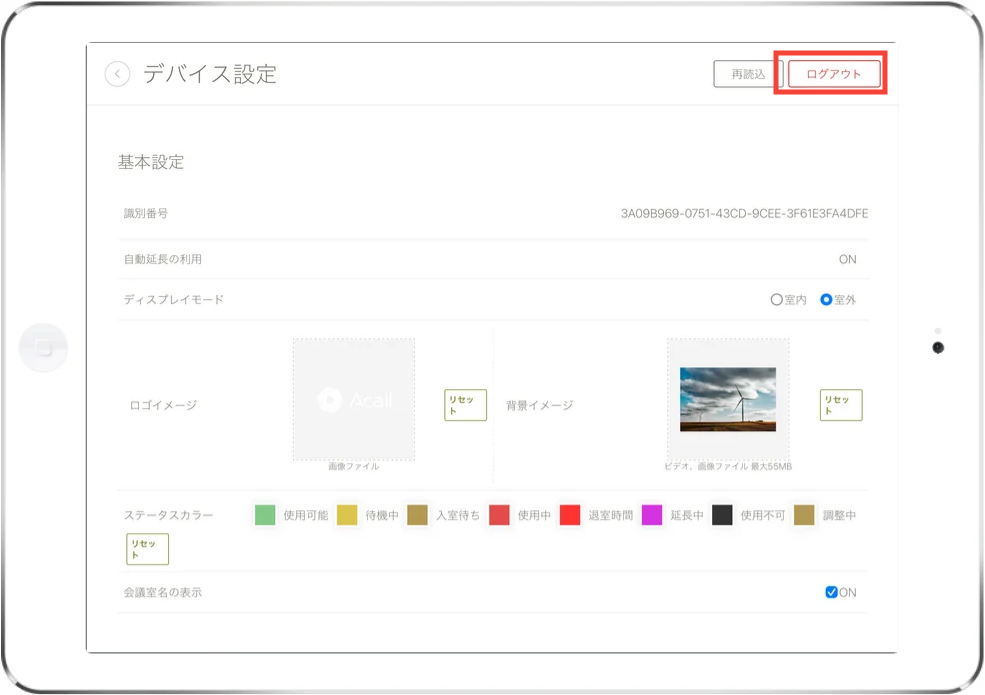This screenshot has height=695, width=985.
Task: Click the ディスプレイモード label
Action: click(x=173, y=300)
